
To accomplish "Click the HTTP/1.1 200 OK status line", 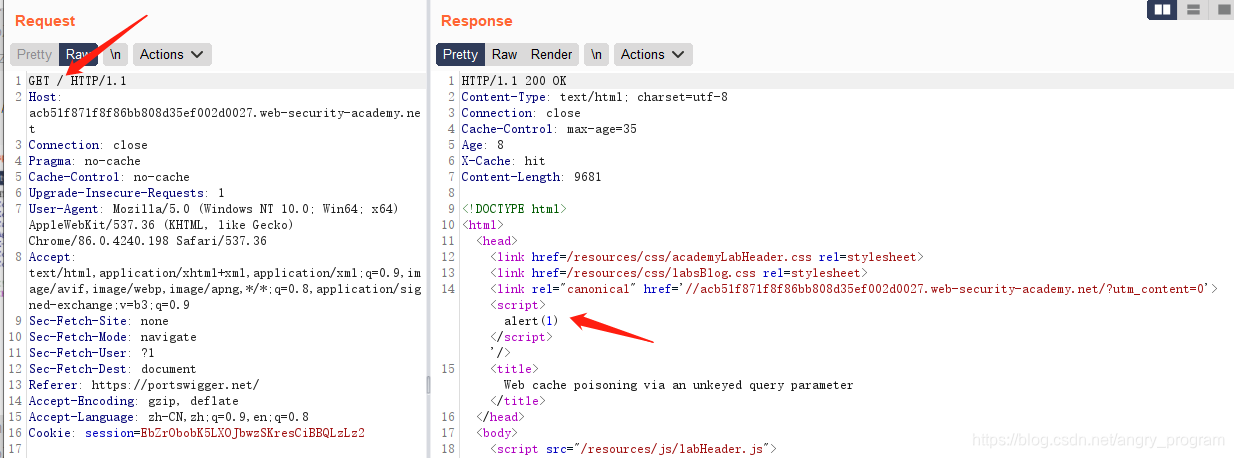I will [x=514, y=81].
